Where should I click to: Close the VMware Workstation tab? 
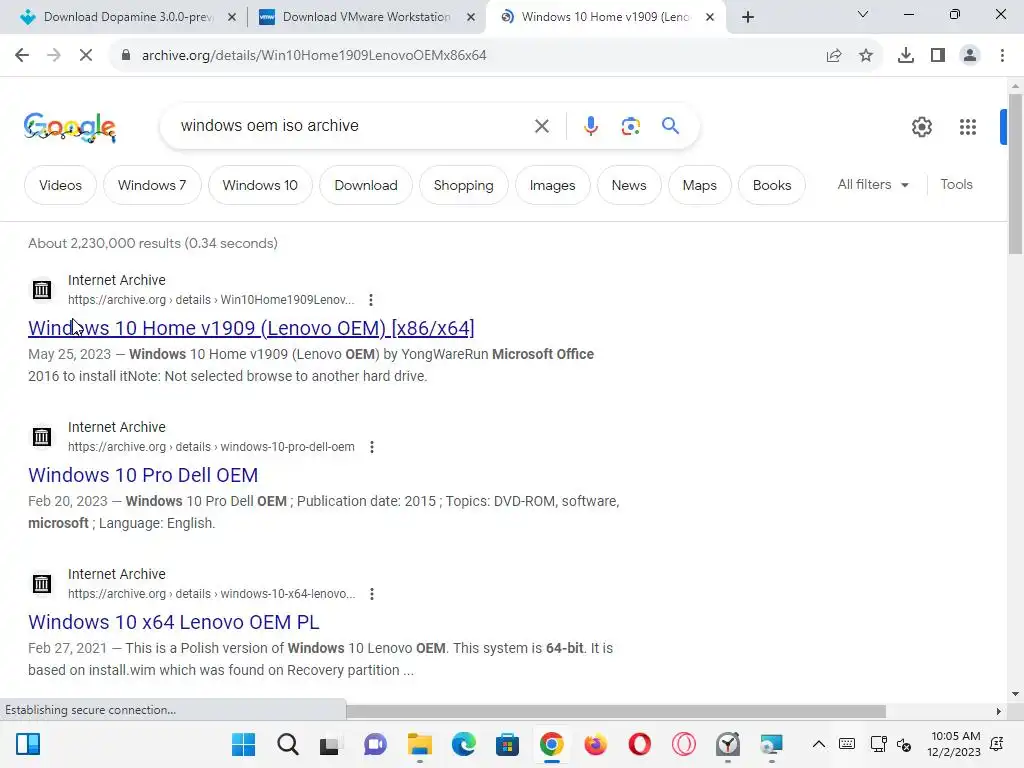[471, 18]
